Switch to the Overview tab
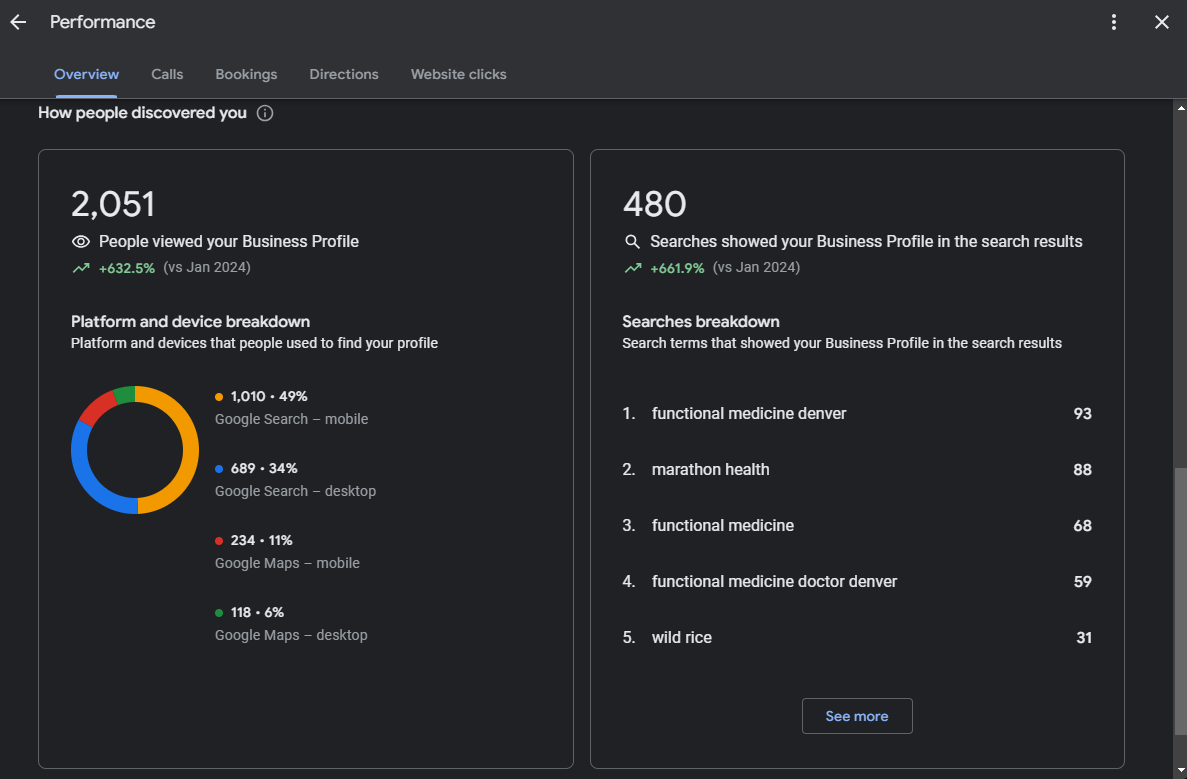1187x779 pixels. coord(86,74)
